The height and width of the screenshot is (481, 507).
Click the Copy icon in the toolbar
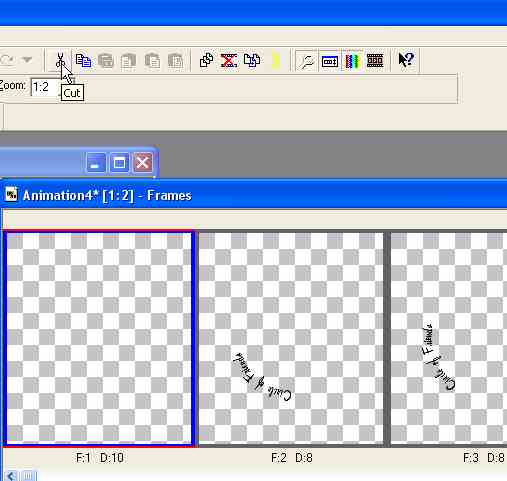coord(83,60)
